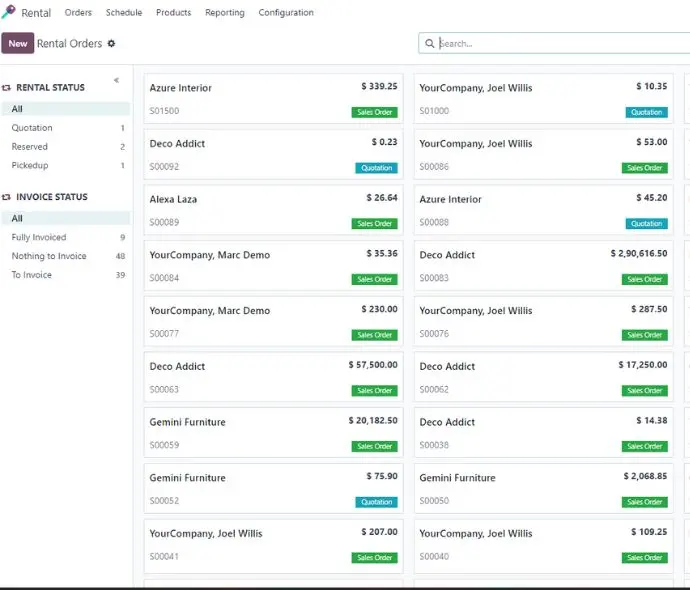Select All under Invoice Status
The image size is (690, 590).
click(x=66, y=218)
